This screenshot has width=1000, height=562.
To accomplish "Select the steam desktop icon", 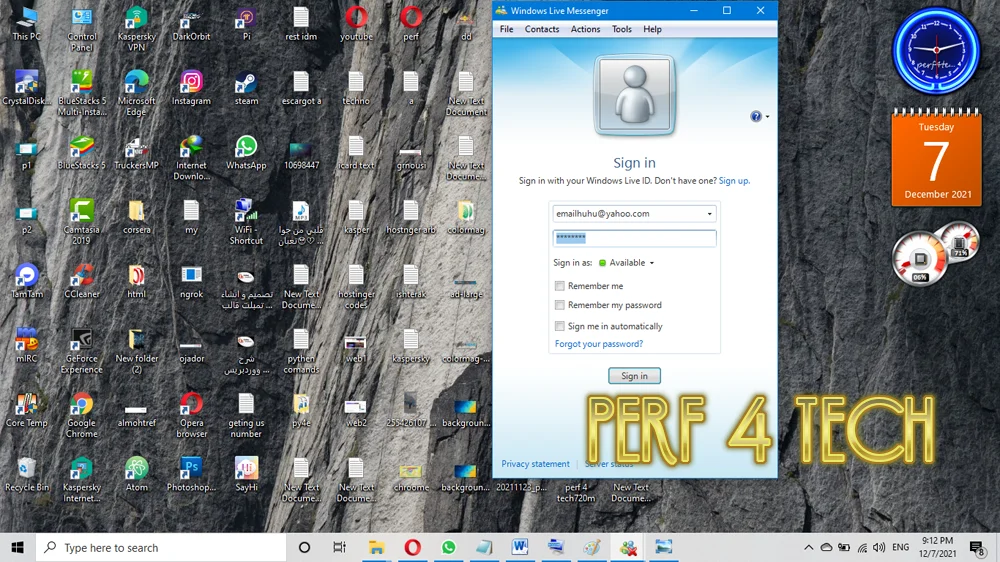I will coord(246,88).
